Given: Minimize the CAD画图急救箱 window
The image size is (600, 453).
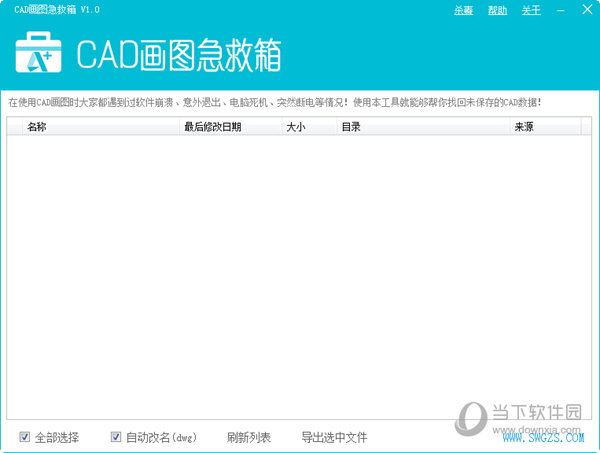Looking at the screenshot, I should click(x=561, y=10).
